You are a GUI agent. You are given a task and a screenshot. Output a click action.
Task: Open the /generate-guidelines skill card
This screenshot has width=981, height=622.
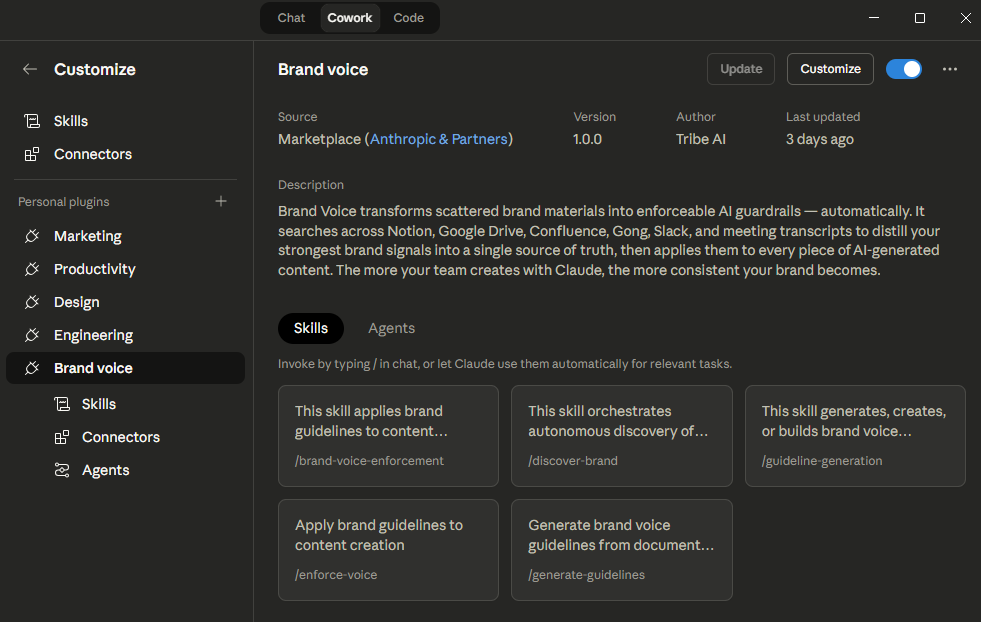point(621,549)
